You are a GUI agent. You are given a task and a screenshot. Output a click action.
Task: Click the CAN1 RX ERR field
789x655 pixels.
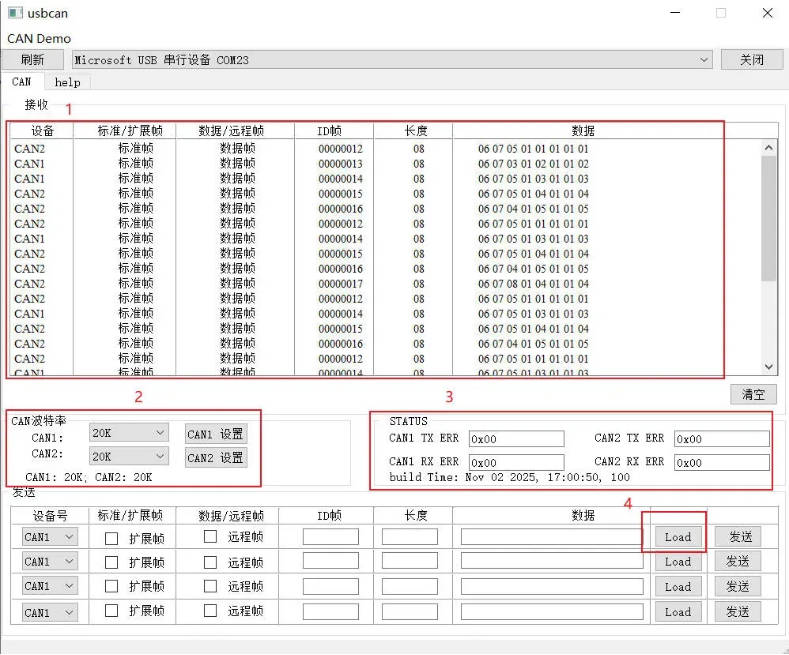click(516, 462)
